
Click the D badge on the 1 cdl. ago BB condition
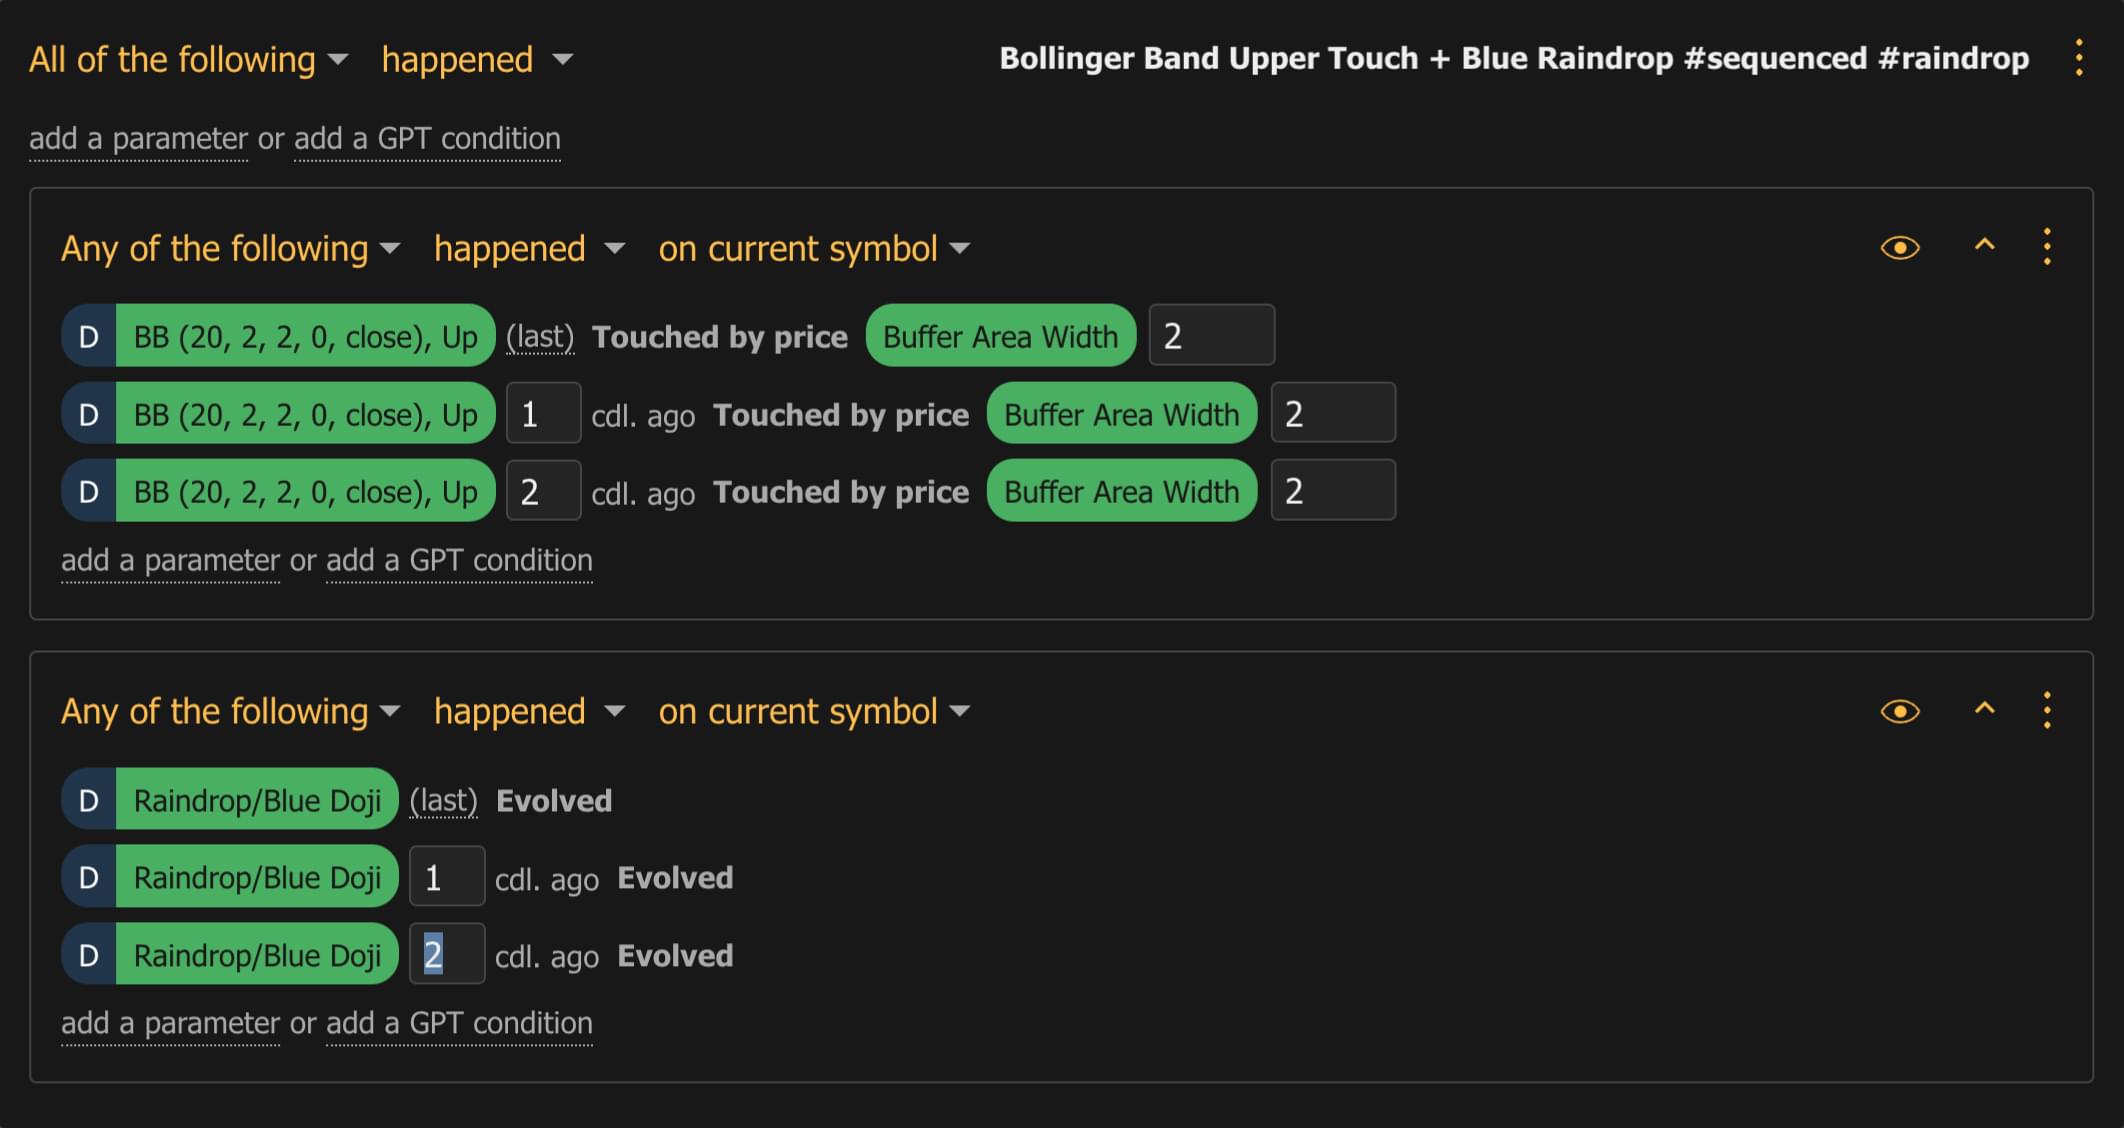click(x=89, y=413)
